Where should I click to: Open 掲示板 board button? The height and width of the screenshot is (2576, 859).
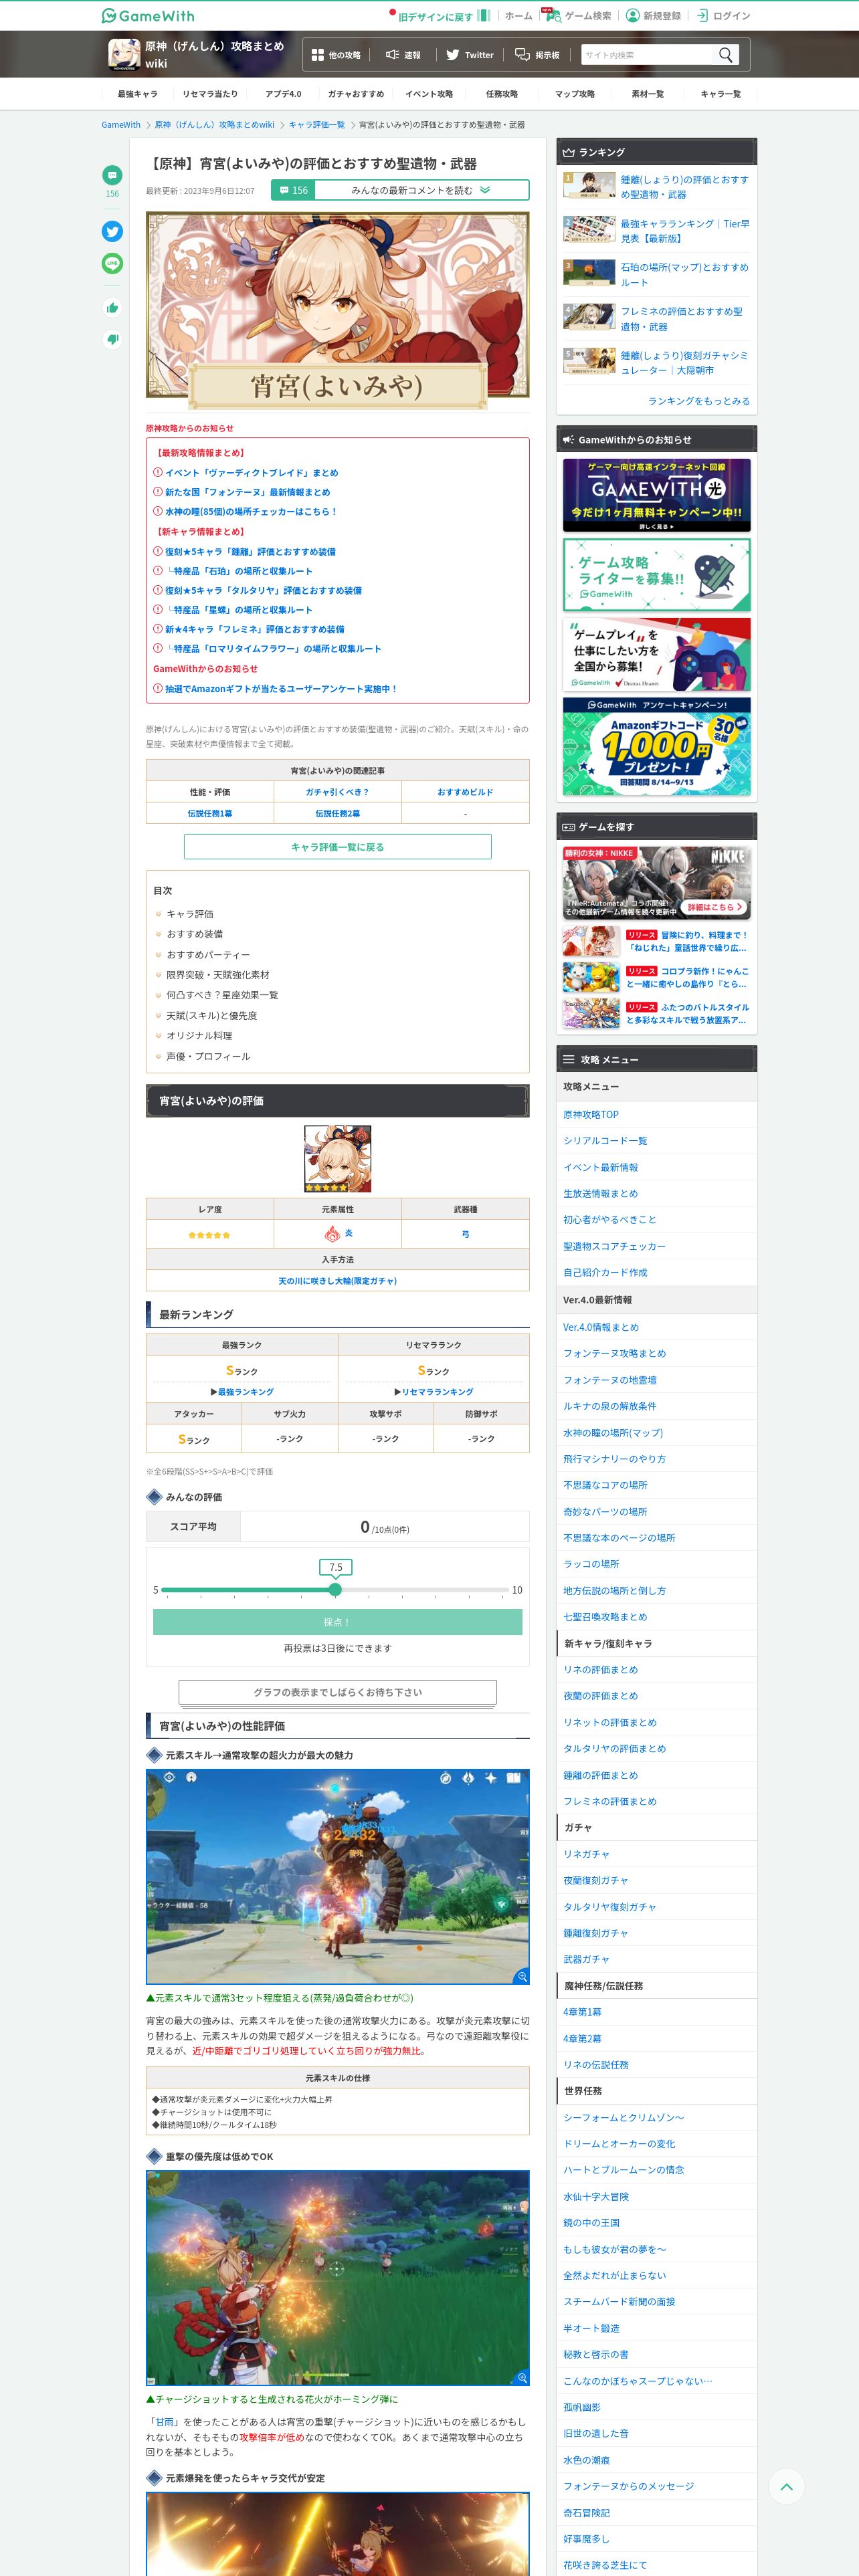[x=537, y=55]
